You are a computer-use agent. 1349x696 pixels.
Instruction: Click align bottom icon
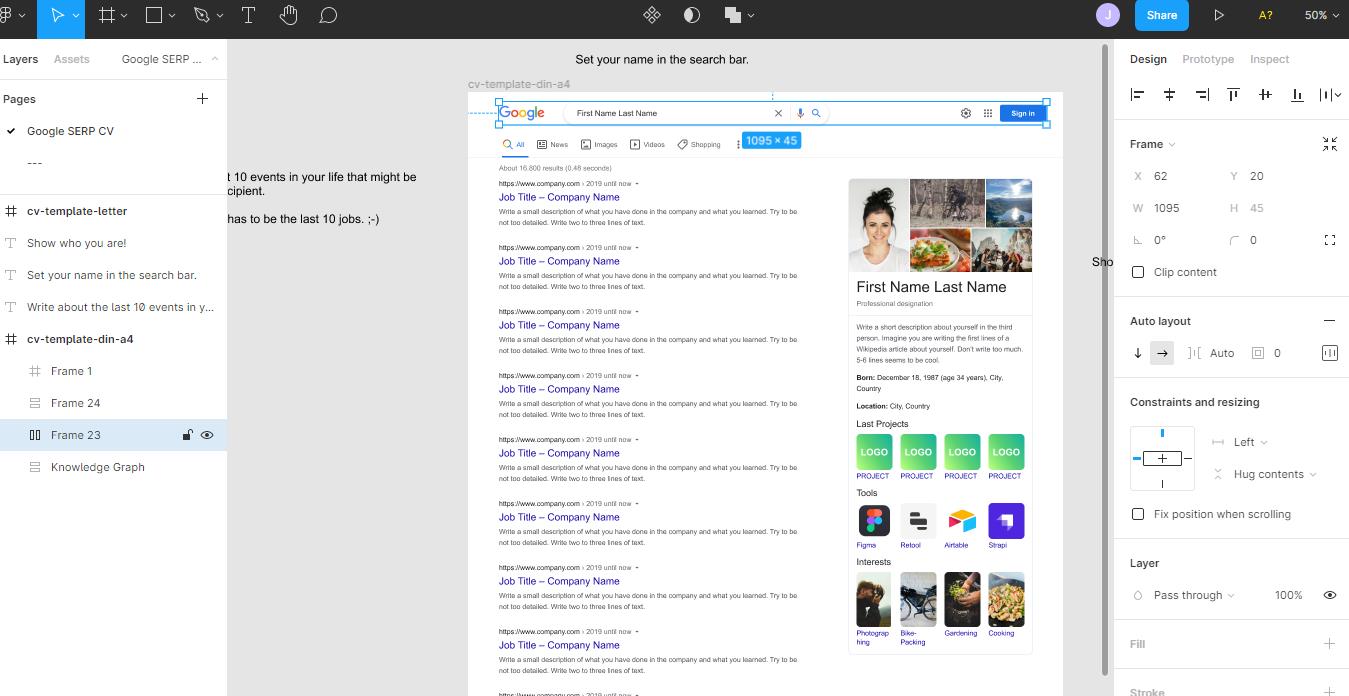point(1297,94)
